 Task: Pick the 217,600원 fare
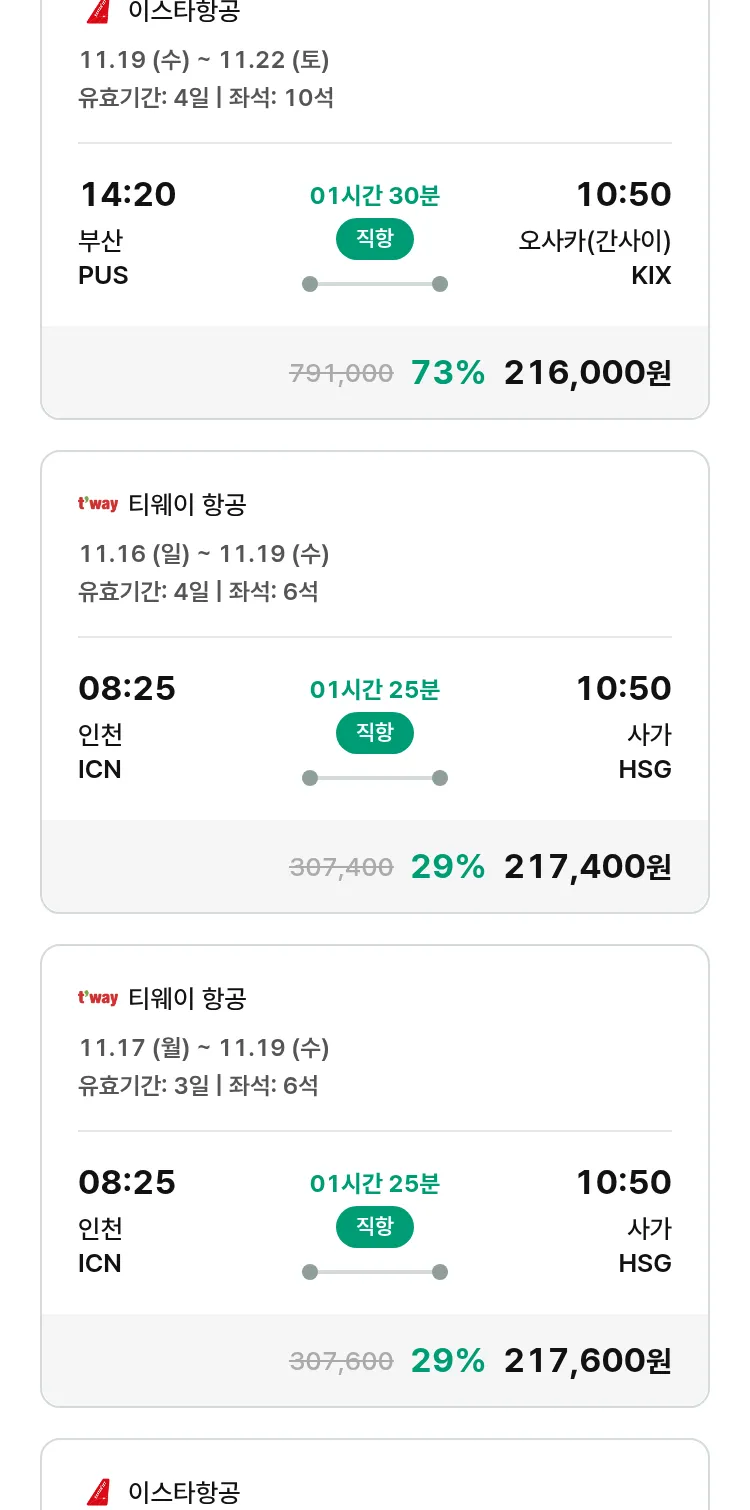[x=587, y=1361]
